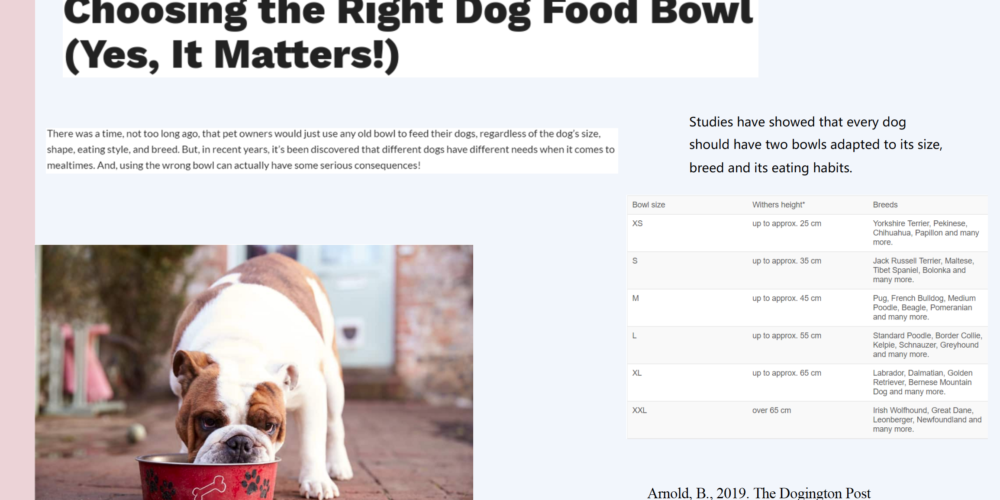This screenshot has height=500, width=1000.
Task: Click the 'Breeds' column header
Action: pos(885,205)
